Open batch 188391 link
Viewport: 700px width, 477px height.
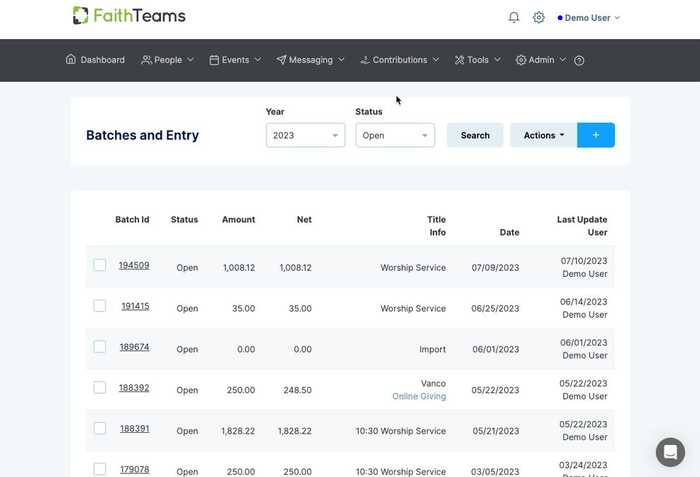(134, 429)
